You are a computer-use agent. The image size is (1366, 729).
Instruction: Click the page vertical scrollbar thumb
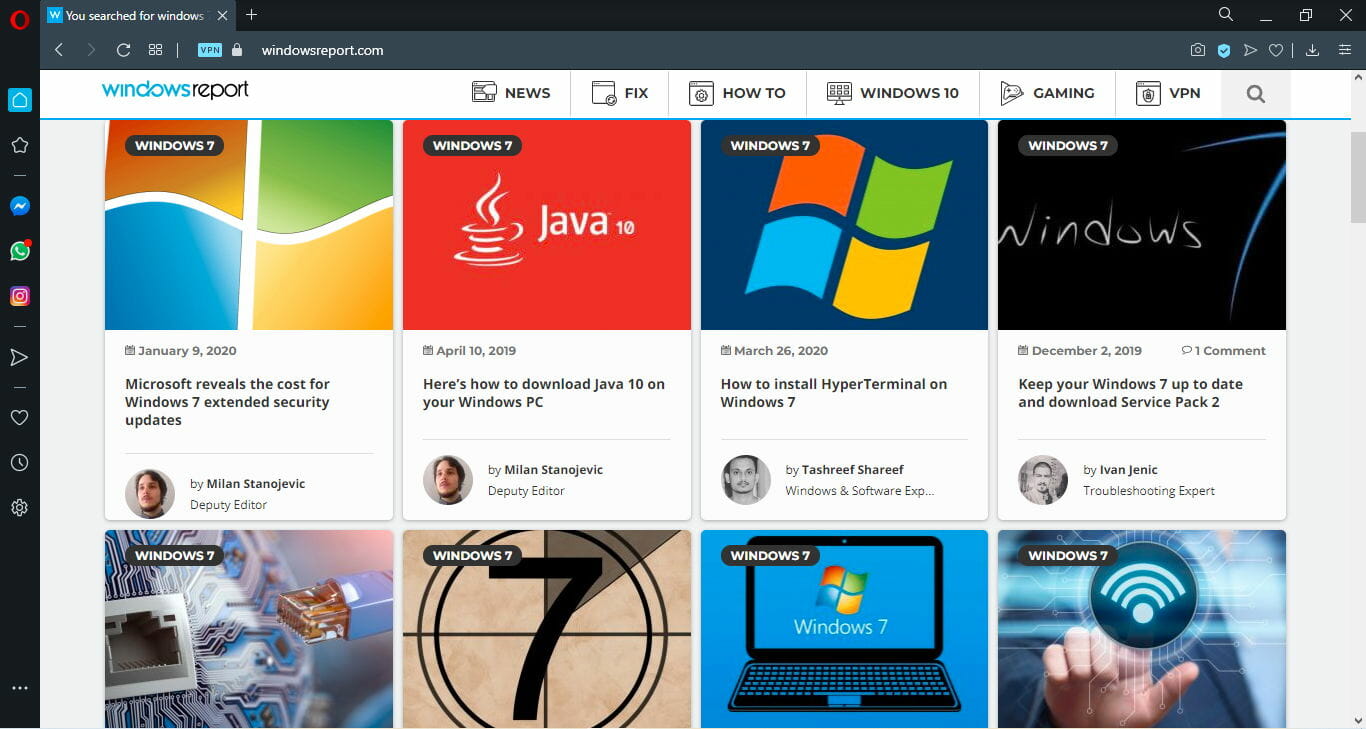click(1358, 177)
